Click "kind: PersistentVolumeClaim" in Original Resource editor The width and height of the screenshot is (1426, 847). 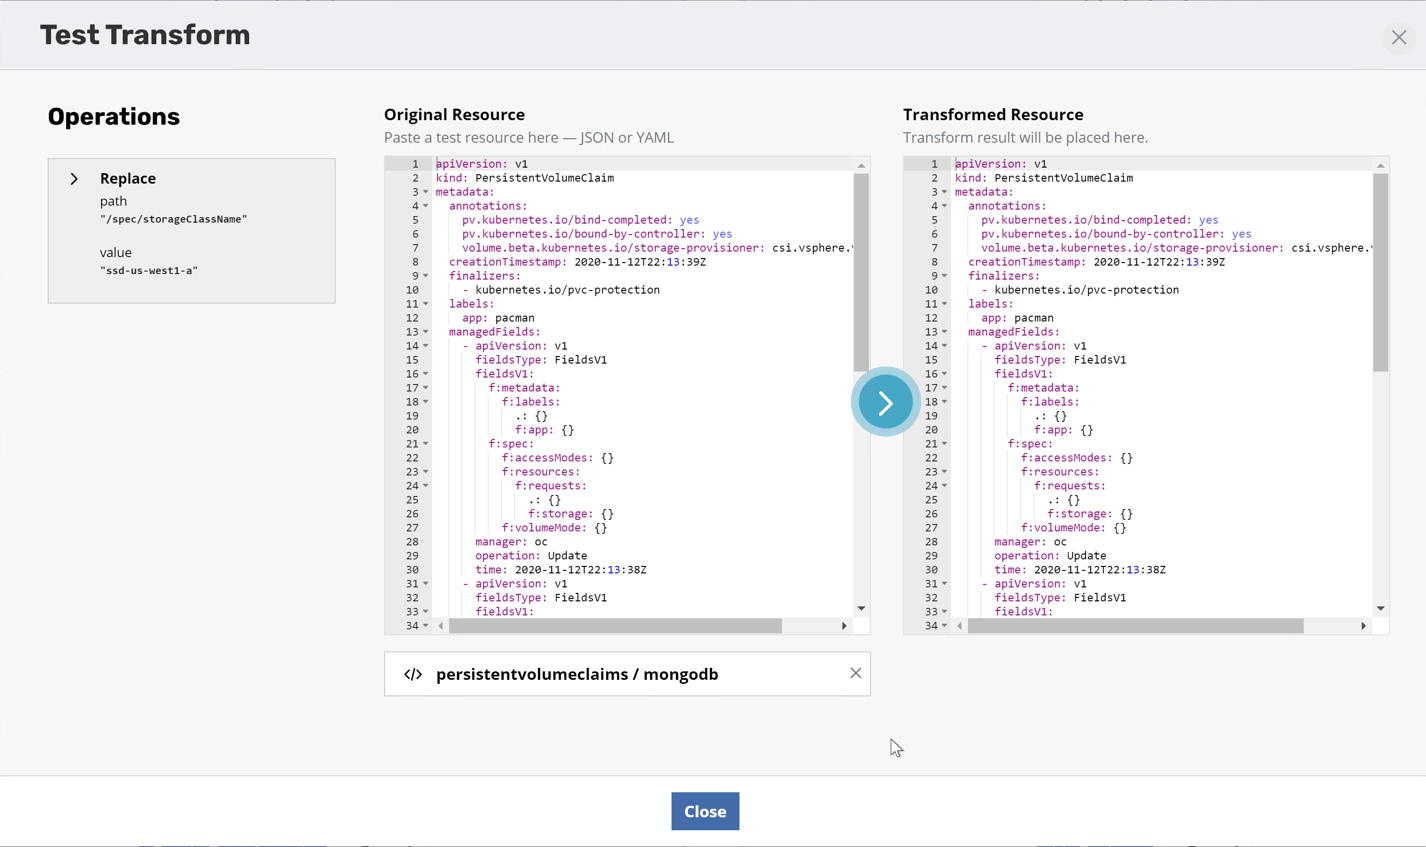pyautogui.click(x=525, y=178)
